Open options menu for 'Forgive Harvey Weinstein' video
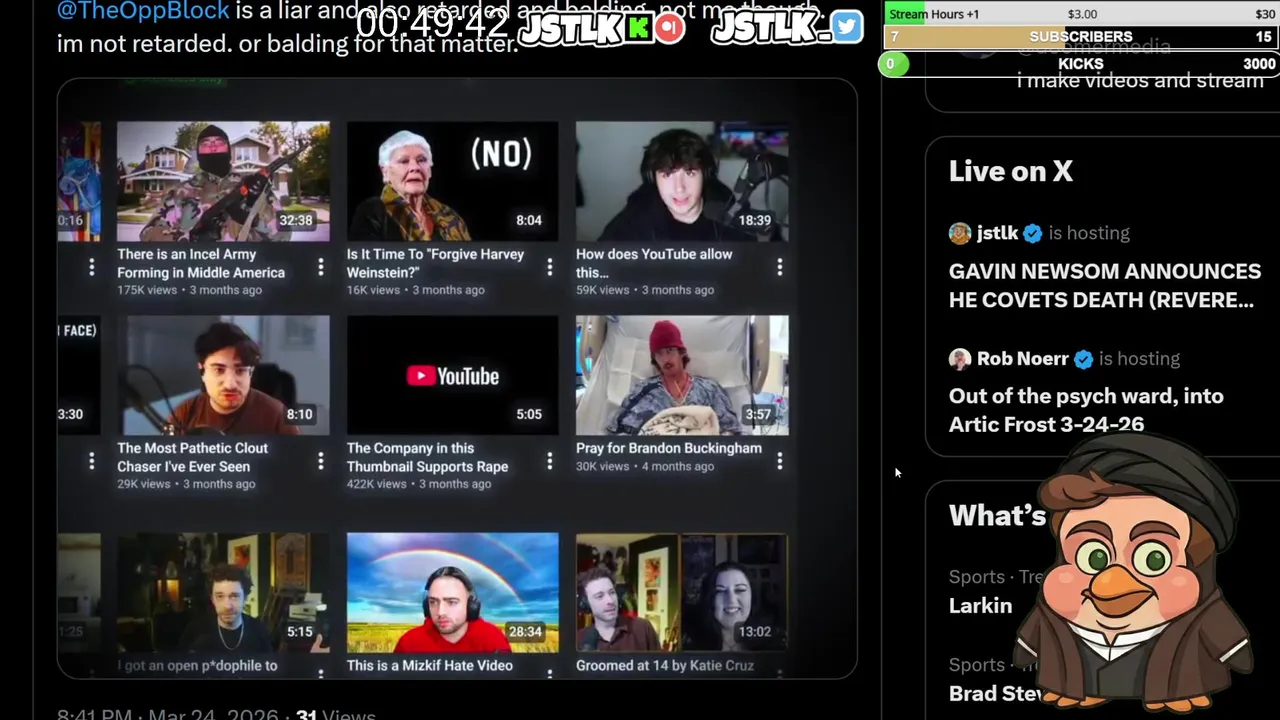 pyautogui.click(x=550, y=267)
